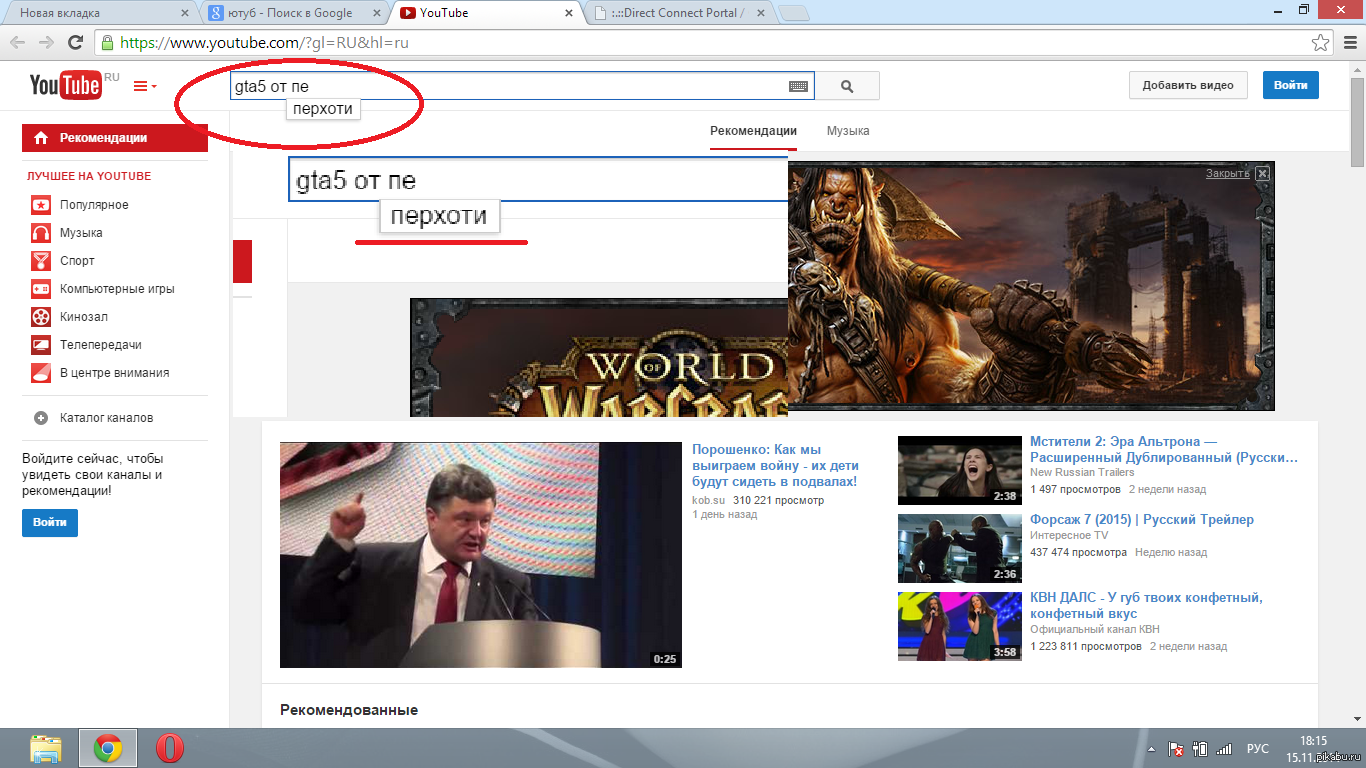The image size is (1366, 768).
Task: Switch to the 'Рекомендации' content tab
Action: [753, 131]
